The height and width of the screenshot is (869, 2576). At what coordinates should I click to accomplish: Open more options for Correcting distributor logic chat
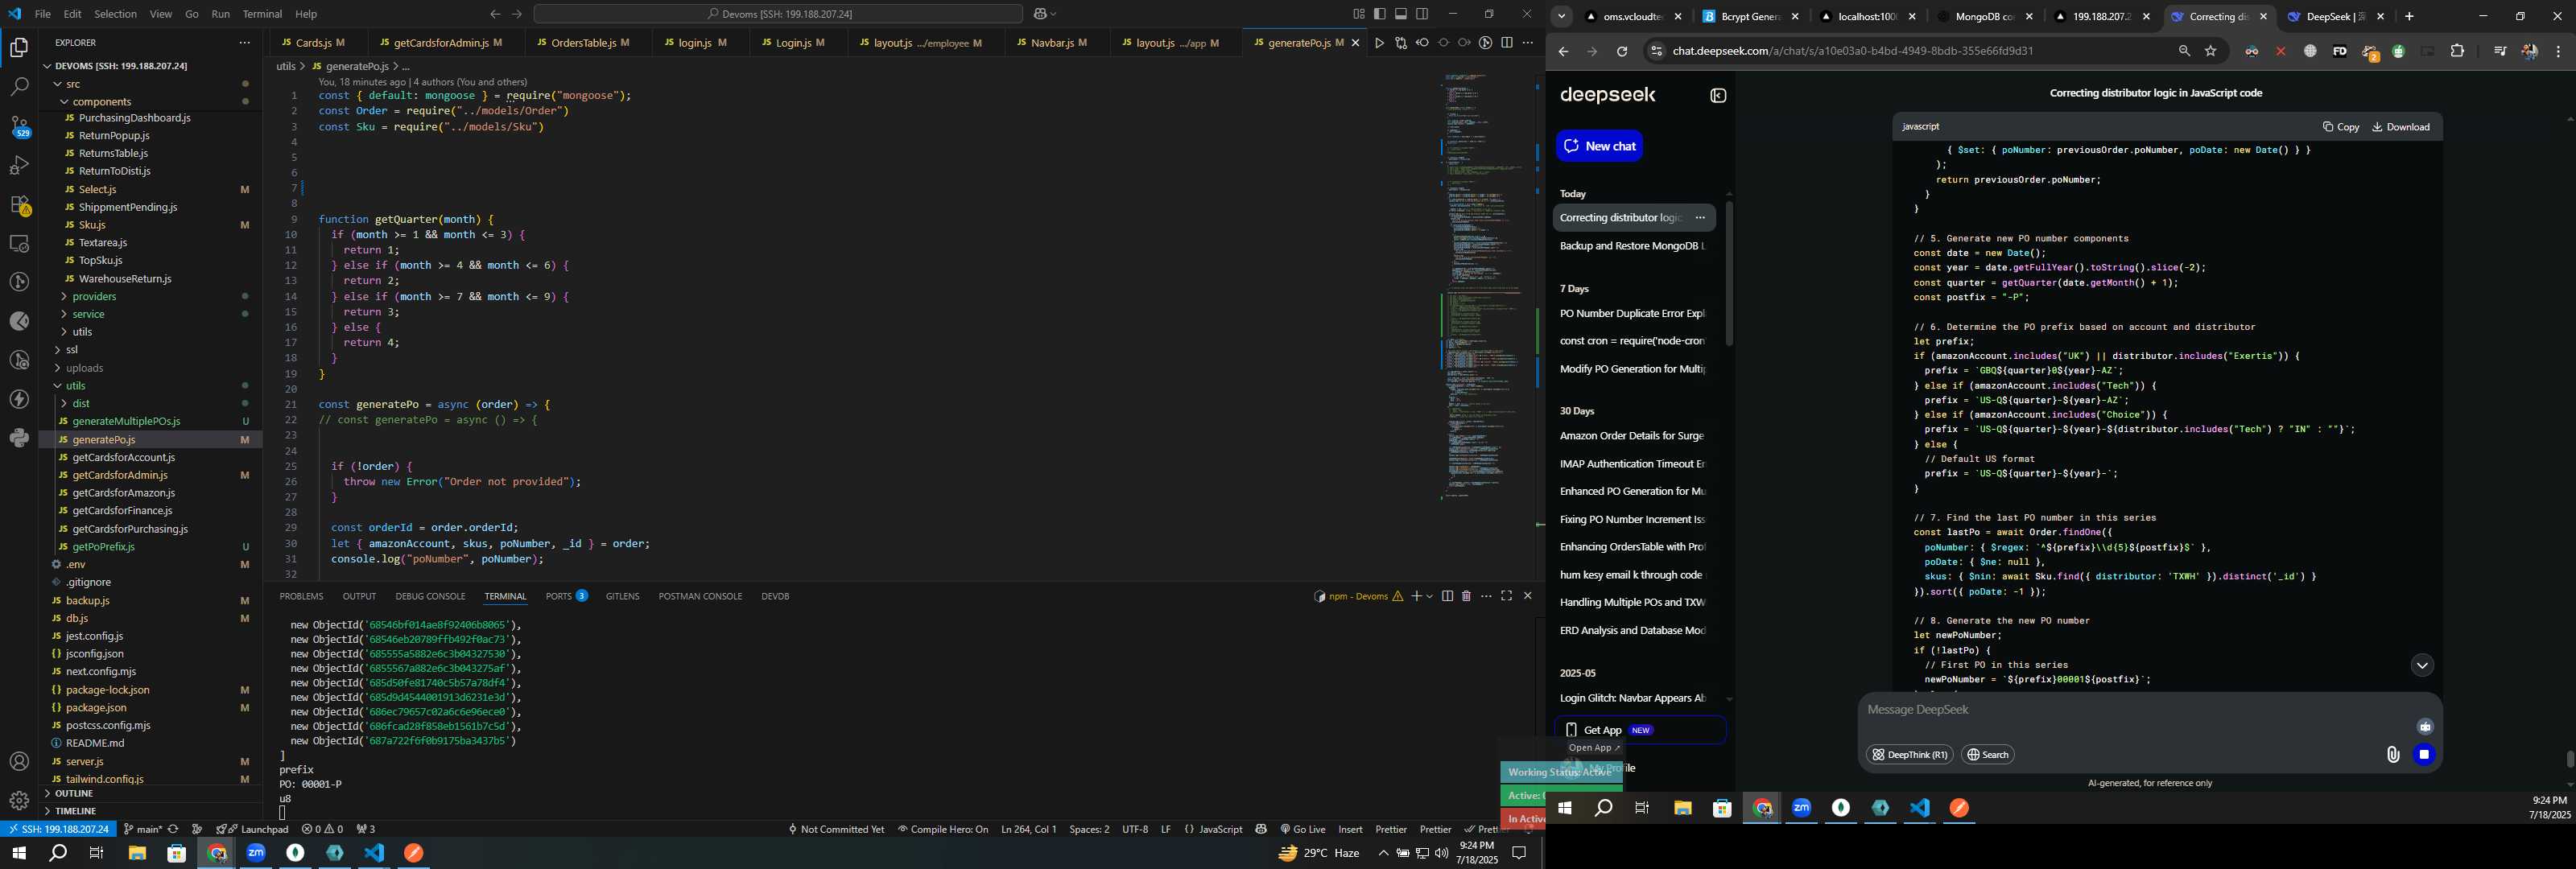(x=1700, y=218)
